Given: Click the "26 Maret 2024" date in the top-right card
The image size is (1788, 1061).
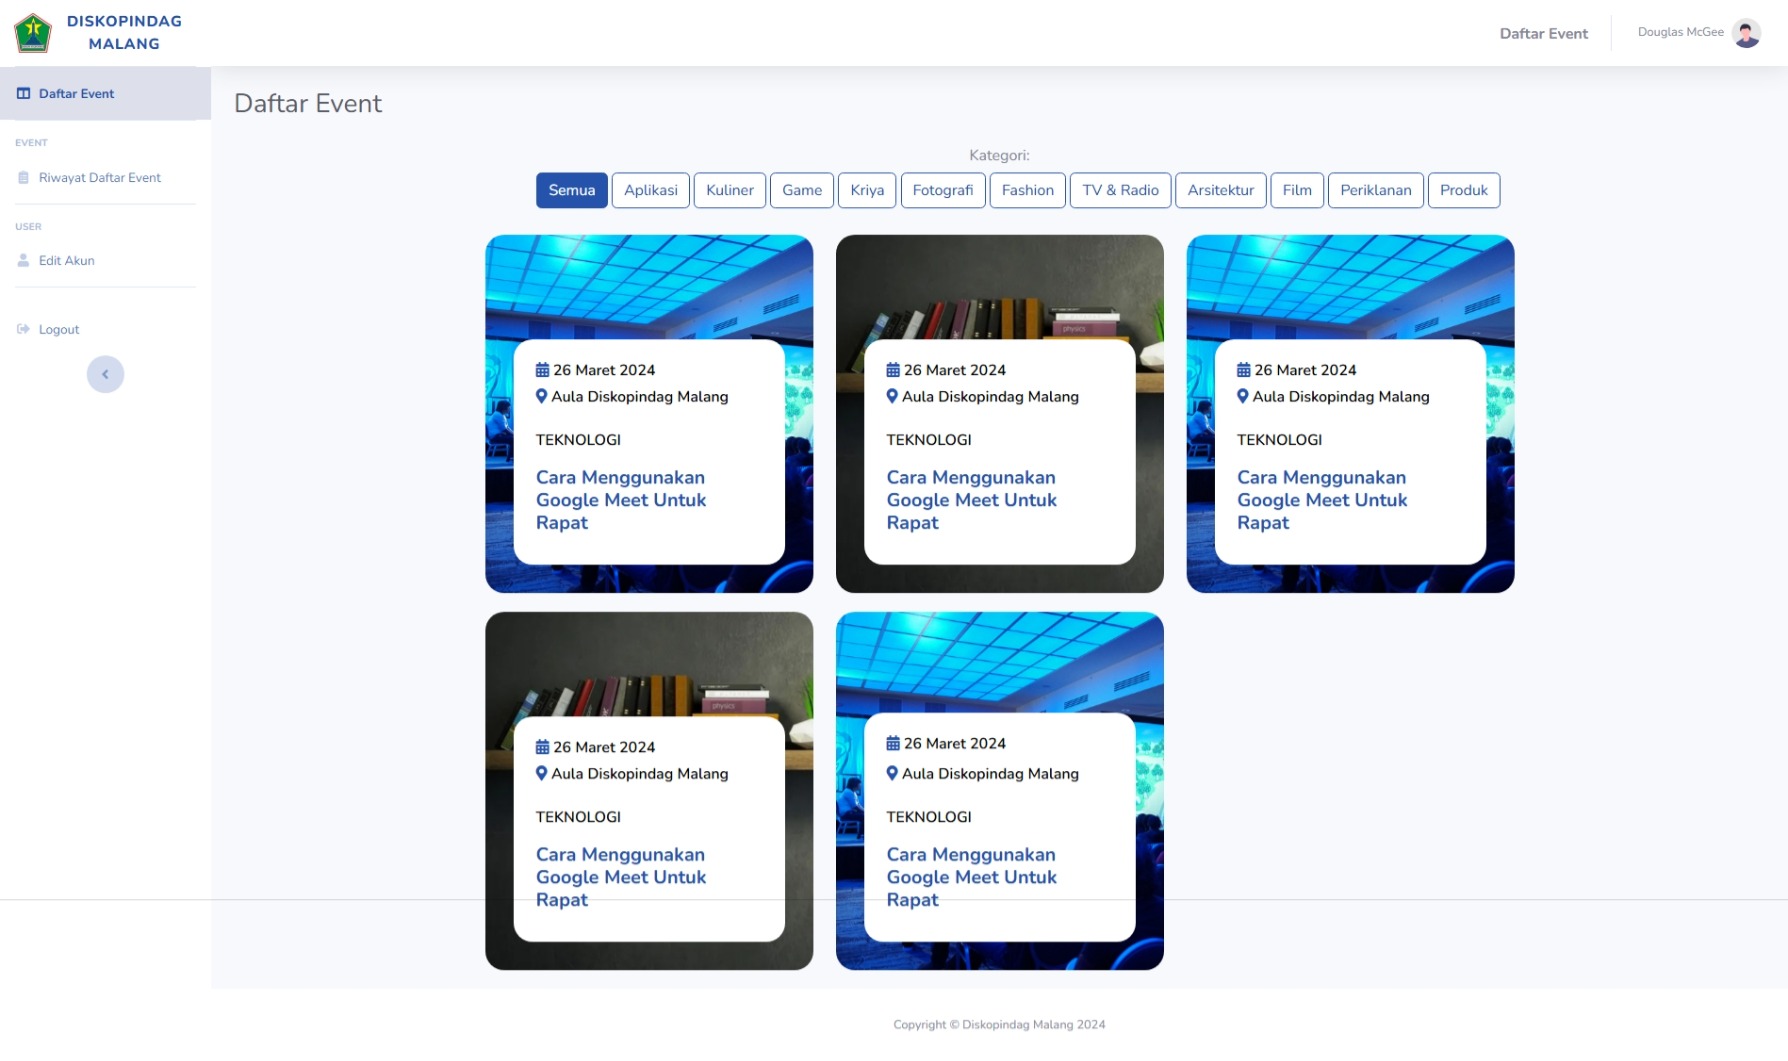Looking at the screenshot, I should click(1305, 370).
